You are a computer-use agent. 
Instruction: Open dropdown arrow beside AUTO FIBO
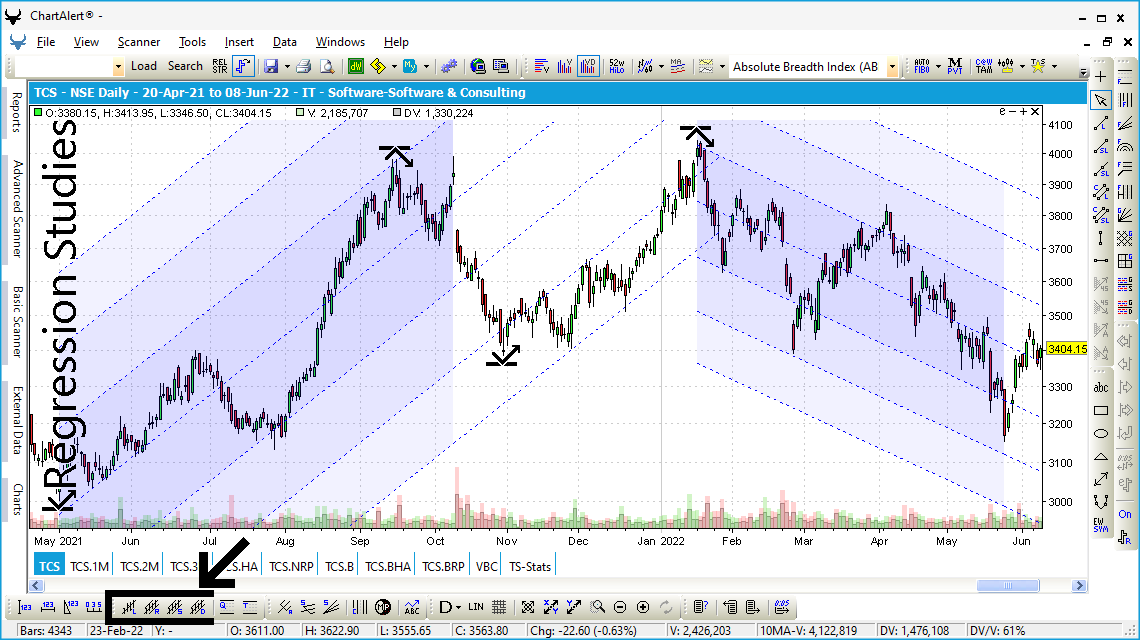pos(938,66)
